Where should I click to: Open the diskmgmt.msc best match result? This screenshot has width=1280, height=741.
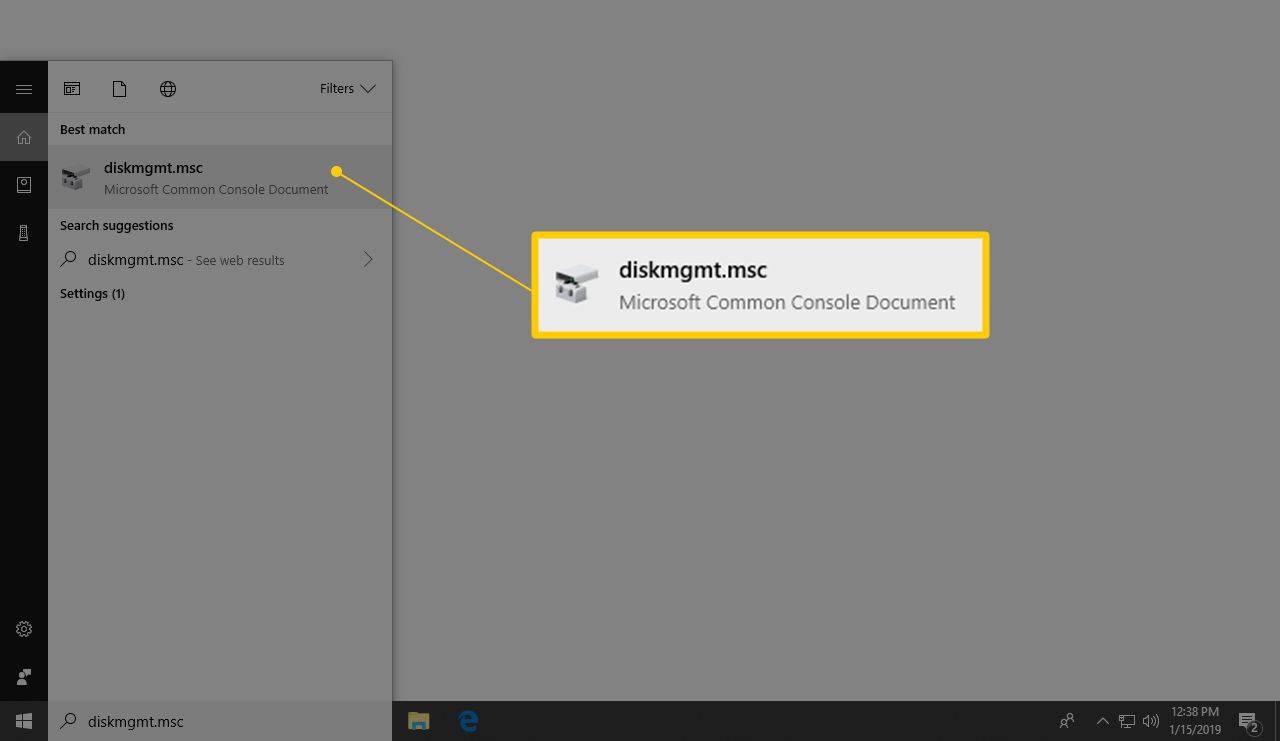click(220, 177)
